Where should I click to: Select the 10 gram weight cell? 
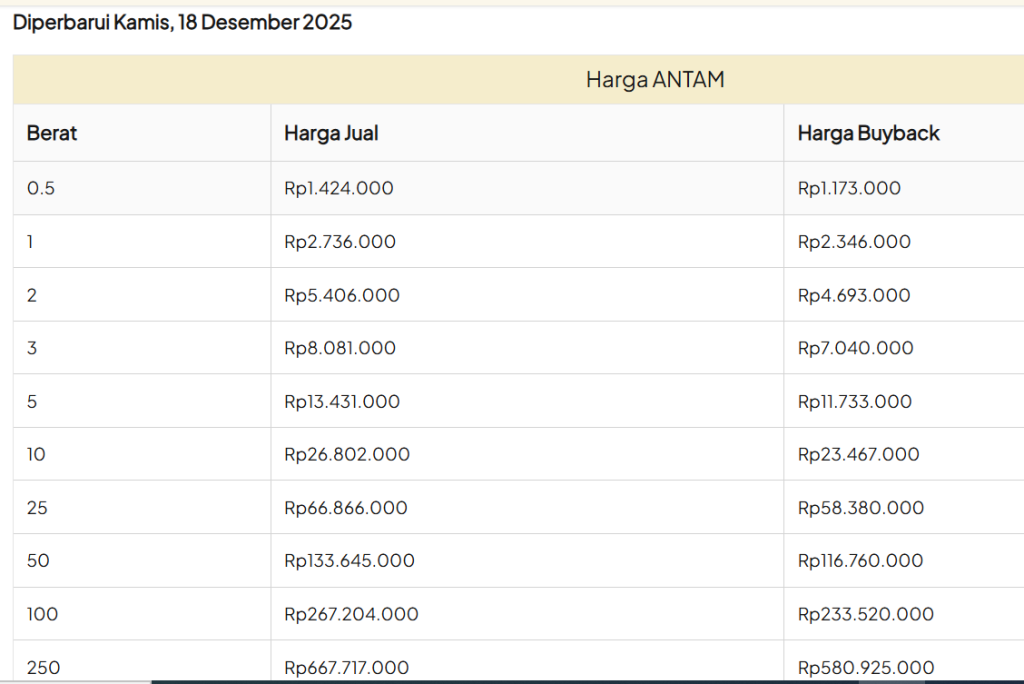tap(37, 454)
